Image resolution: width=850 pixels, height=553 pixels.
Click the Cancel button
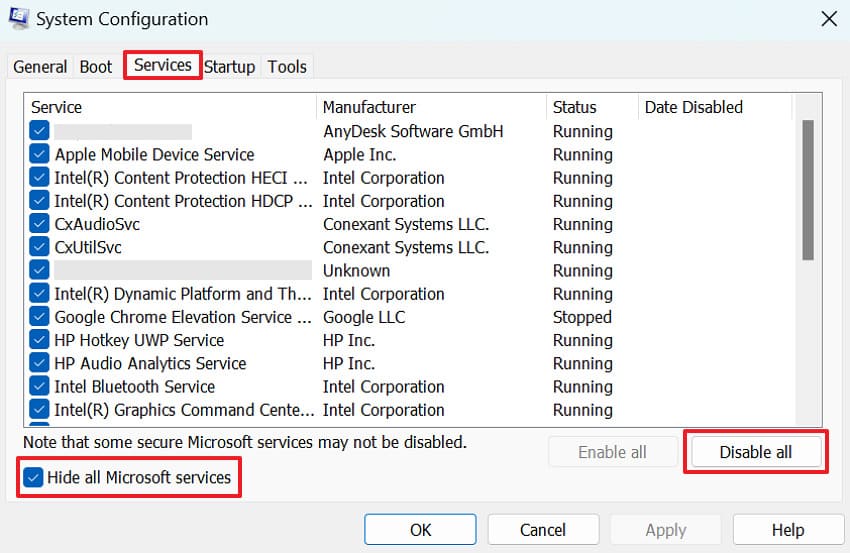point(543,530)
